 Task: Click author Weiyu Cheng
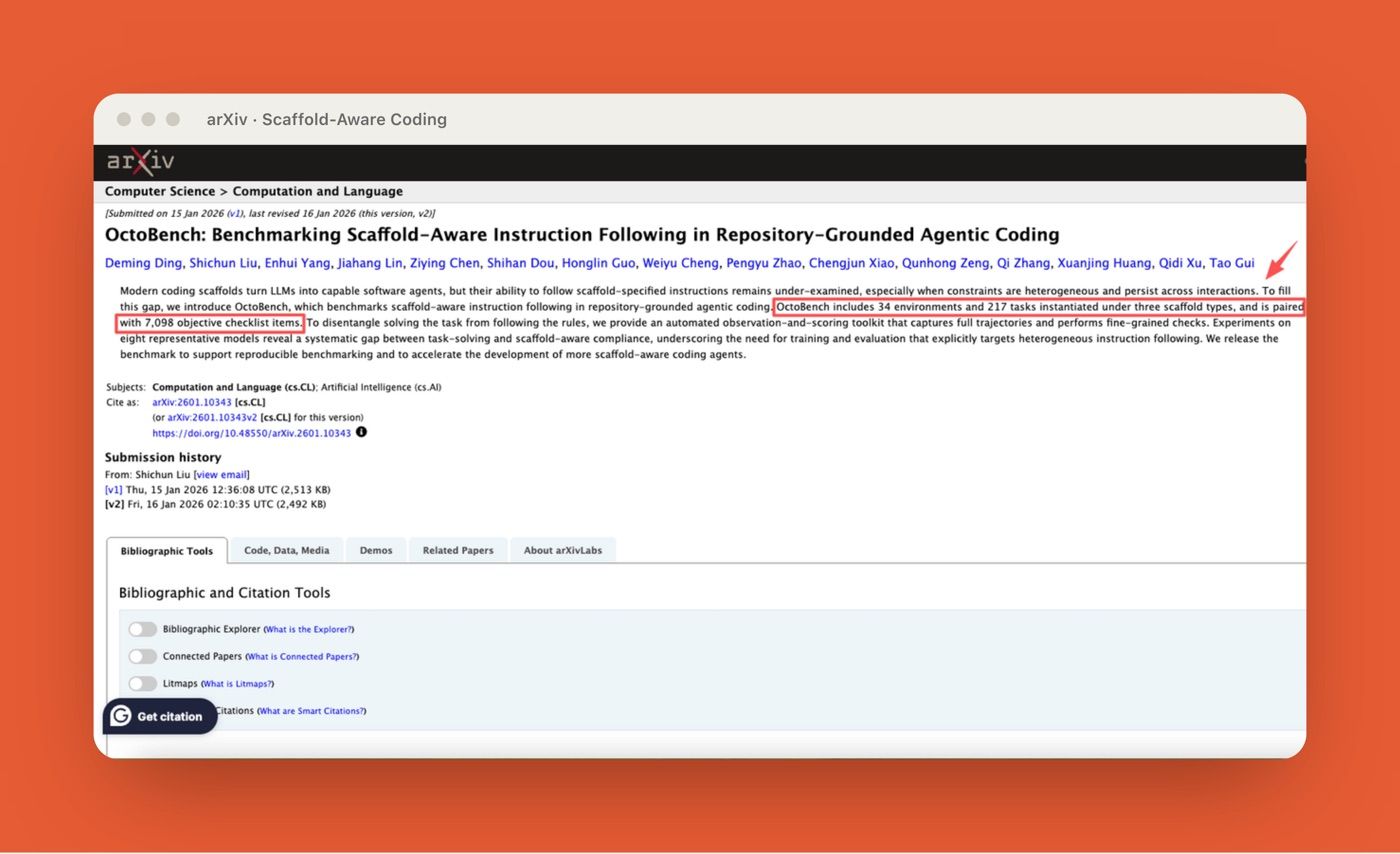click(x=680, y=263)
